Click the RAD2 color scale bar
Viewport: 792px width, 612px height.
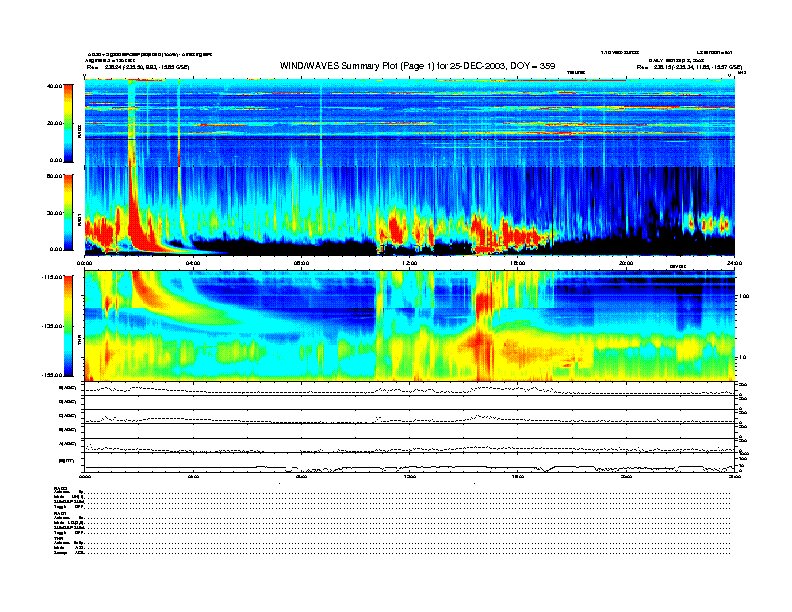tap(68, 123)
